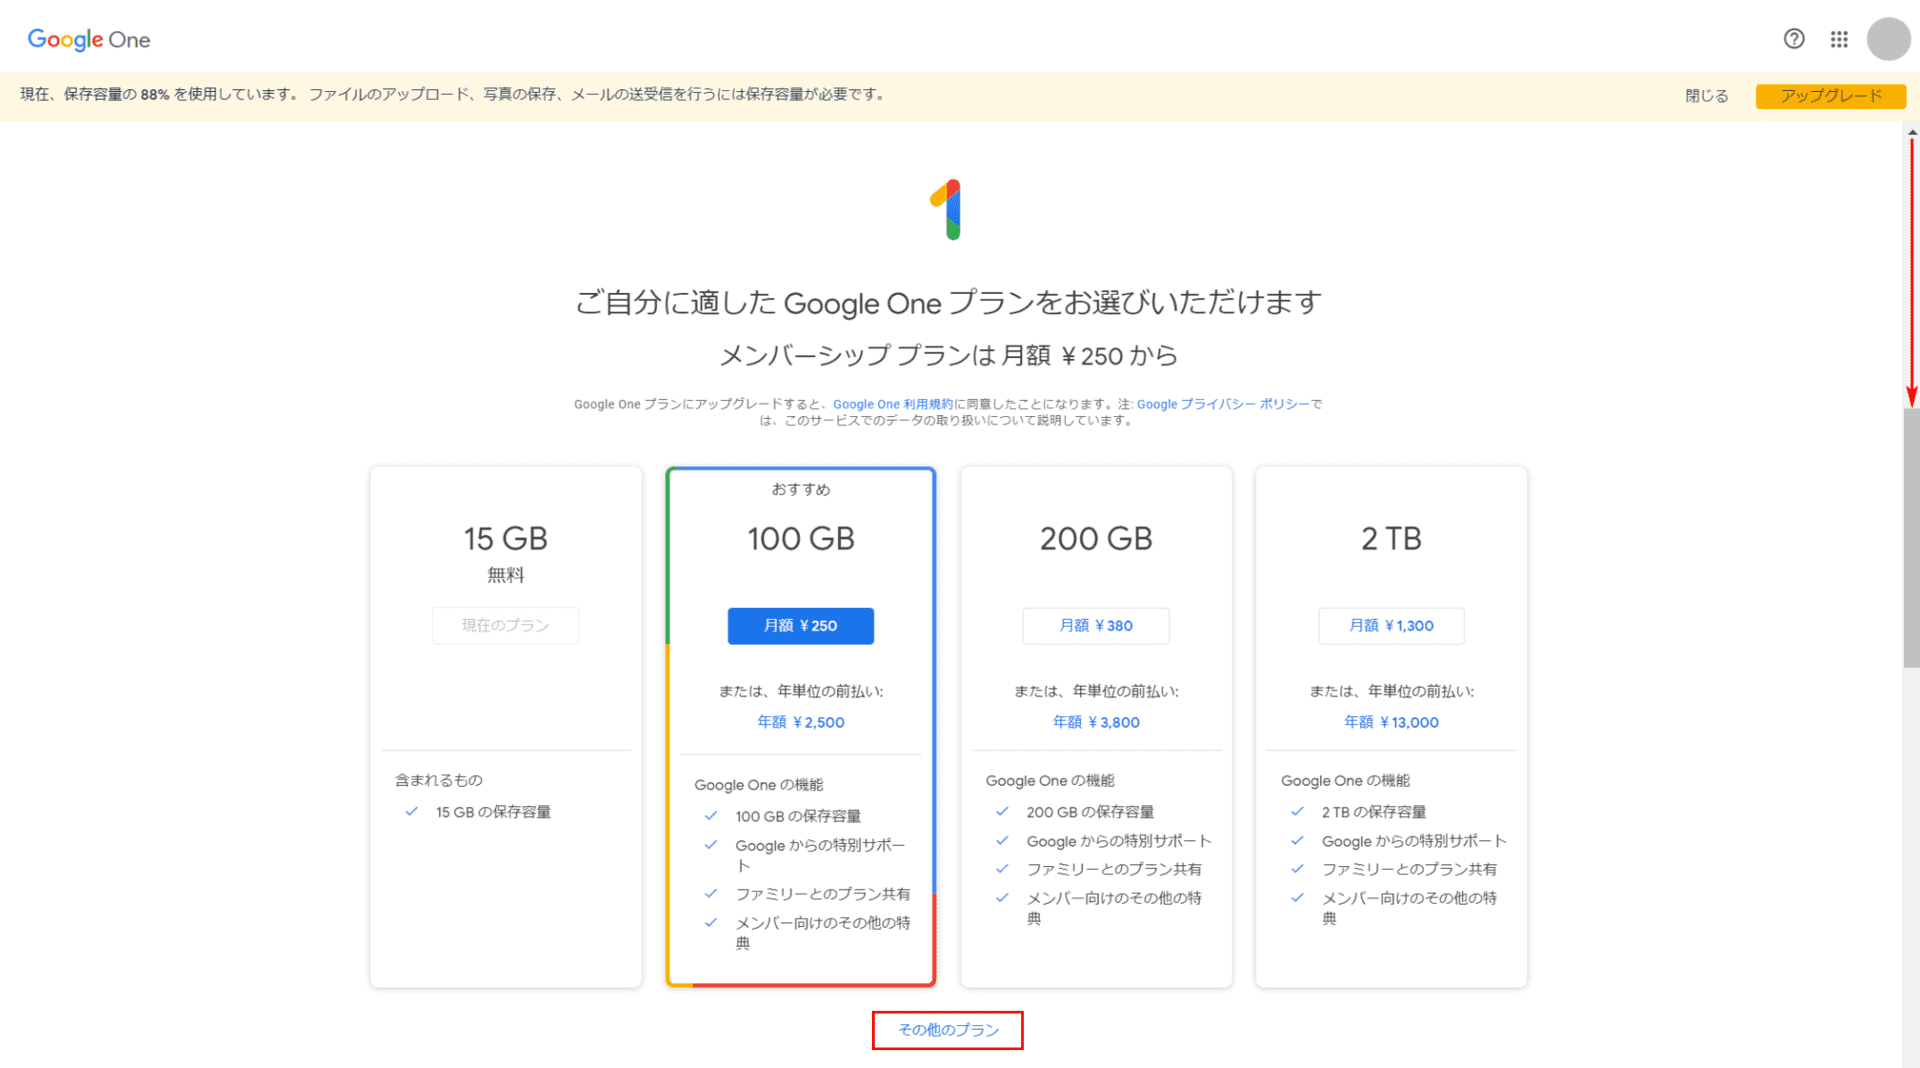
Task: Click checkmark beside 200 GB の保存容量
Action: (x=1002, y=812)
